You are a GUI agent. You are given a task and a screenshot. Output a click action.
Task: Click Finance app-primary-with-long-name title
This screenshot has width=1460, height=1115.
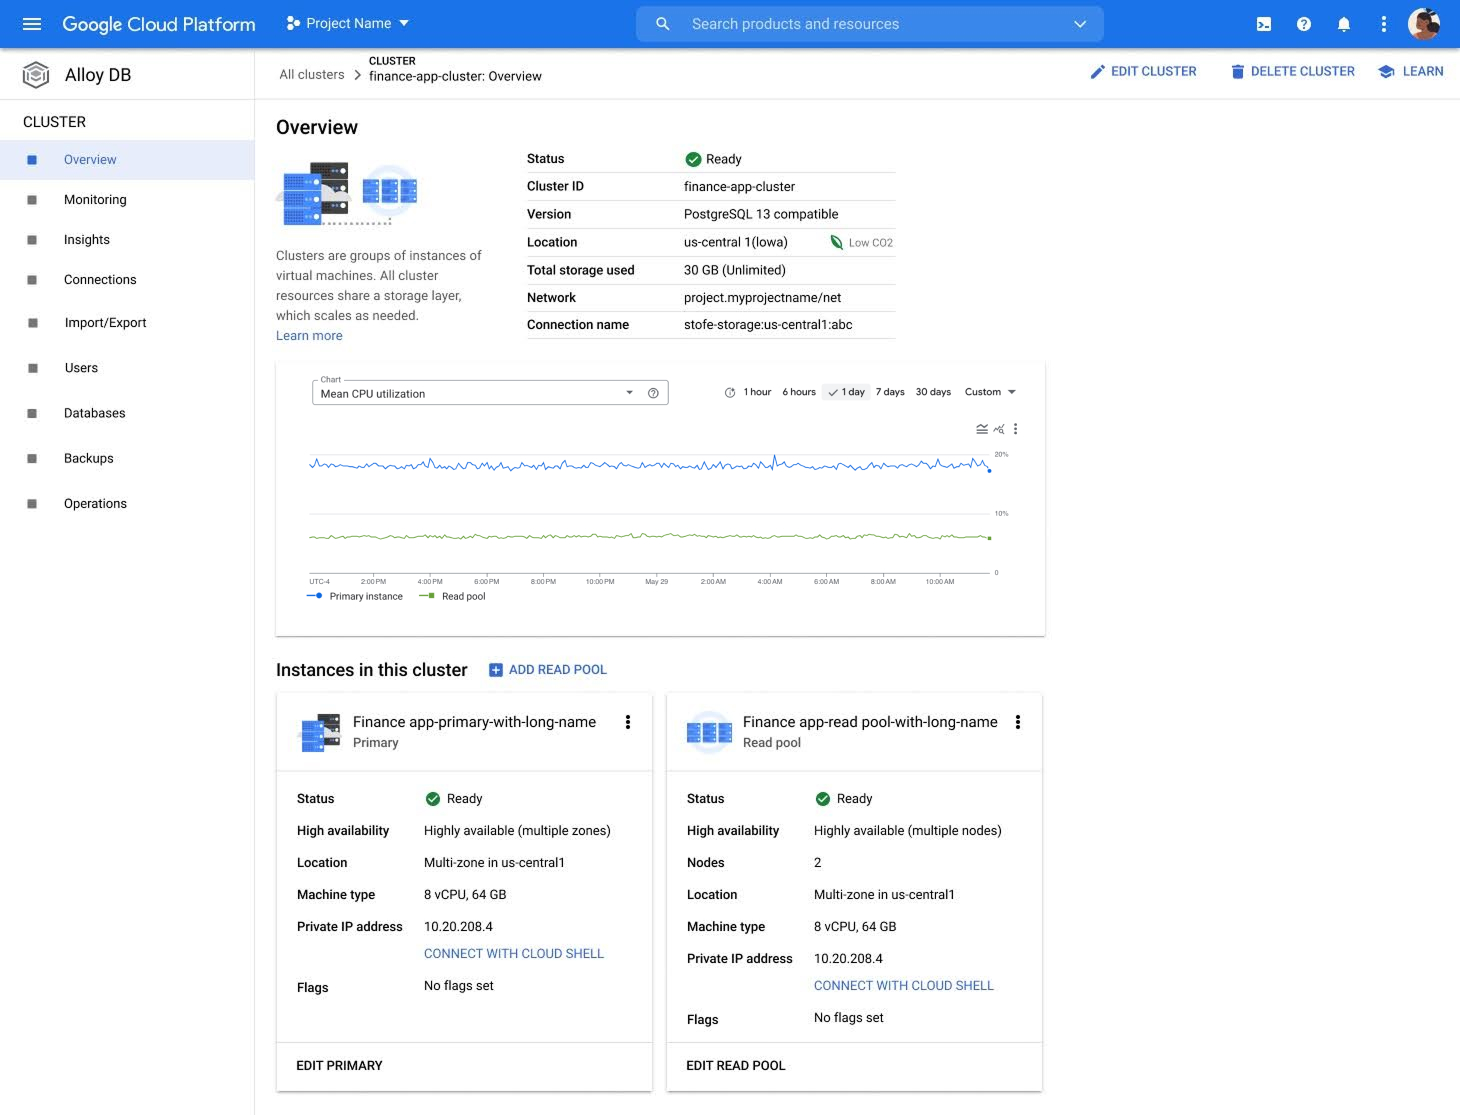coord(474,722)
